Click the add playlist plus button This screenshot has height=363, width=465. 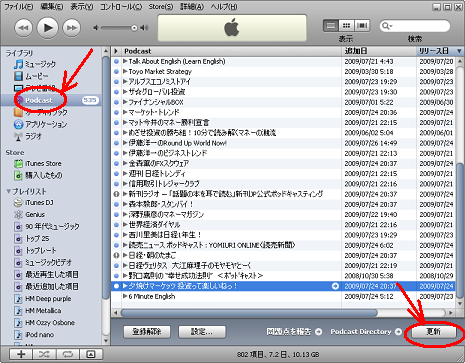(21, 354)
